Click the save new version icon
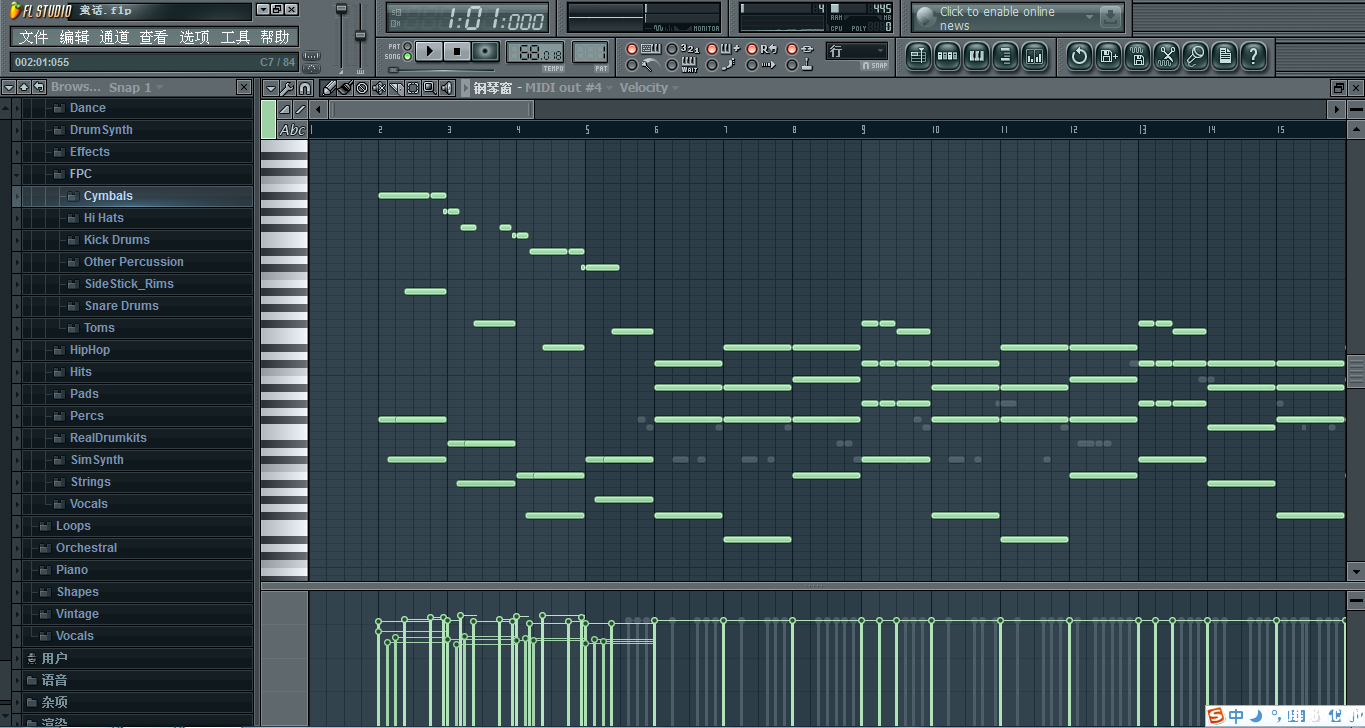 point(1108,55)
